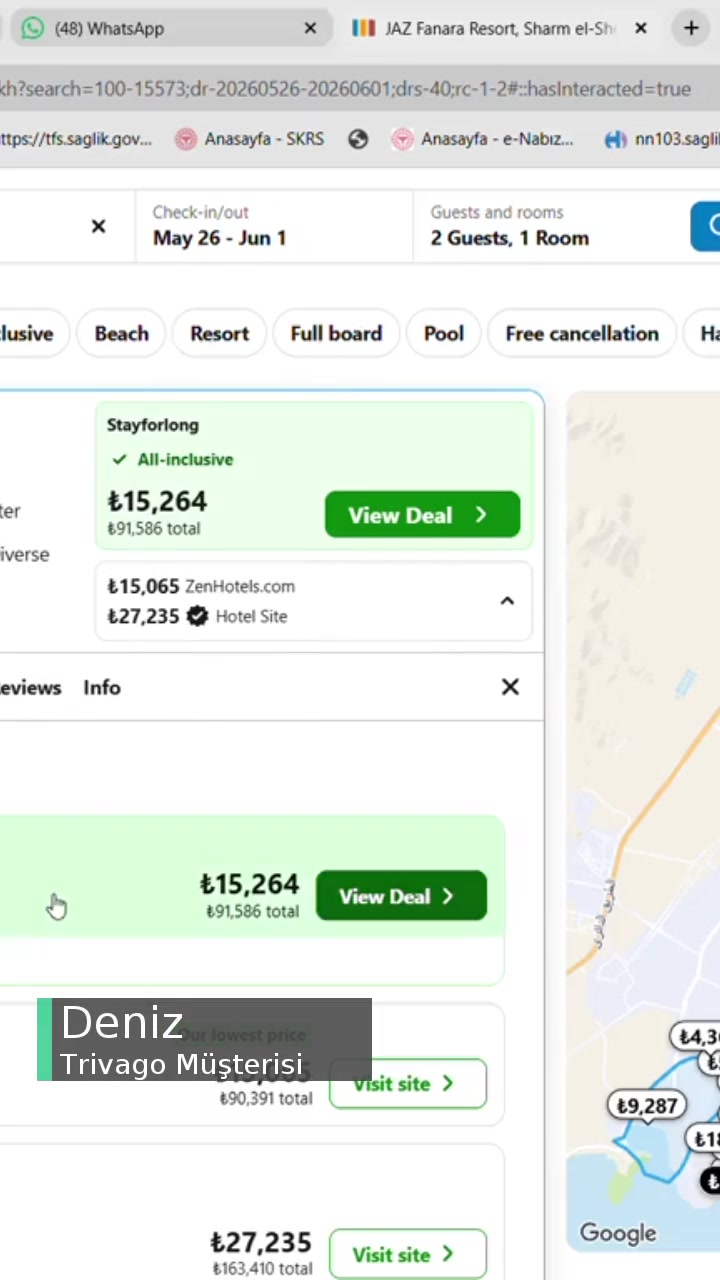Open the Check-in/out date picker
This screenshot has height=1280, width=720.
pos(274,226)
